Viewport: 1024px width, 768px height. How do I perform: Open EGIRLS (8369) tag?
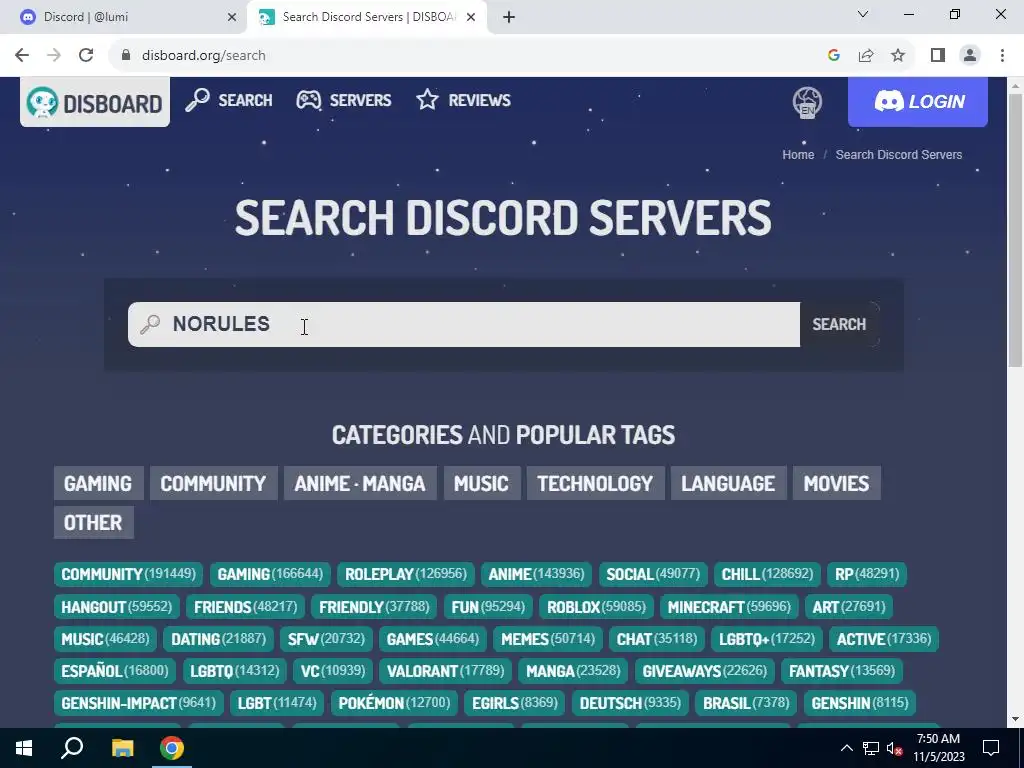point(515,703)
